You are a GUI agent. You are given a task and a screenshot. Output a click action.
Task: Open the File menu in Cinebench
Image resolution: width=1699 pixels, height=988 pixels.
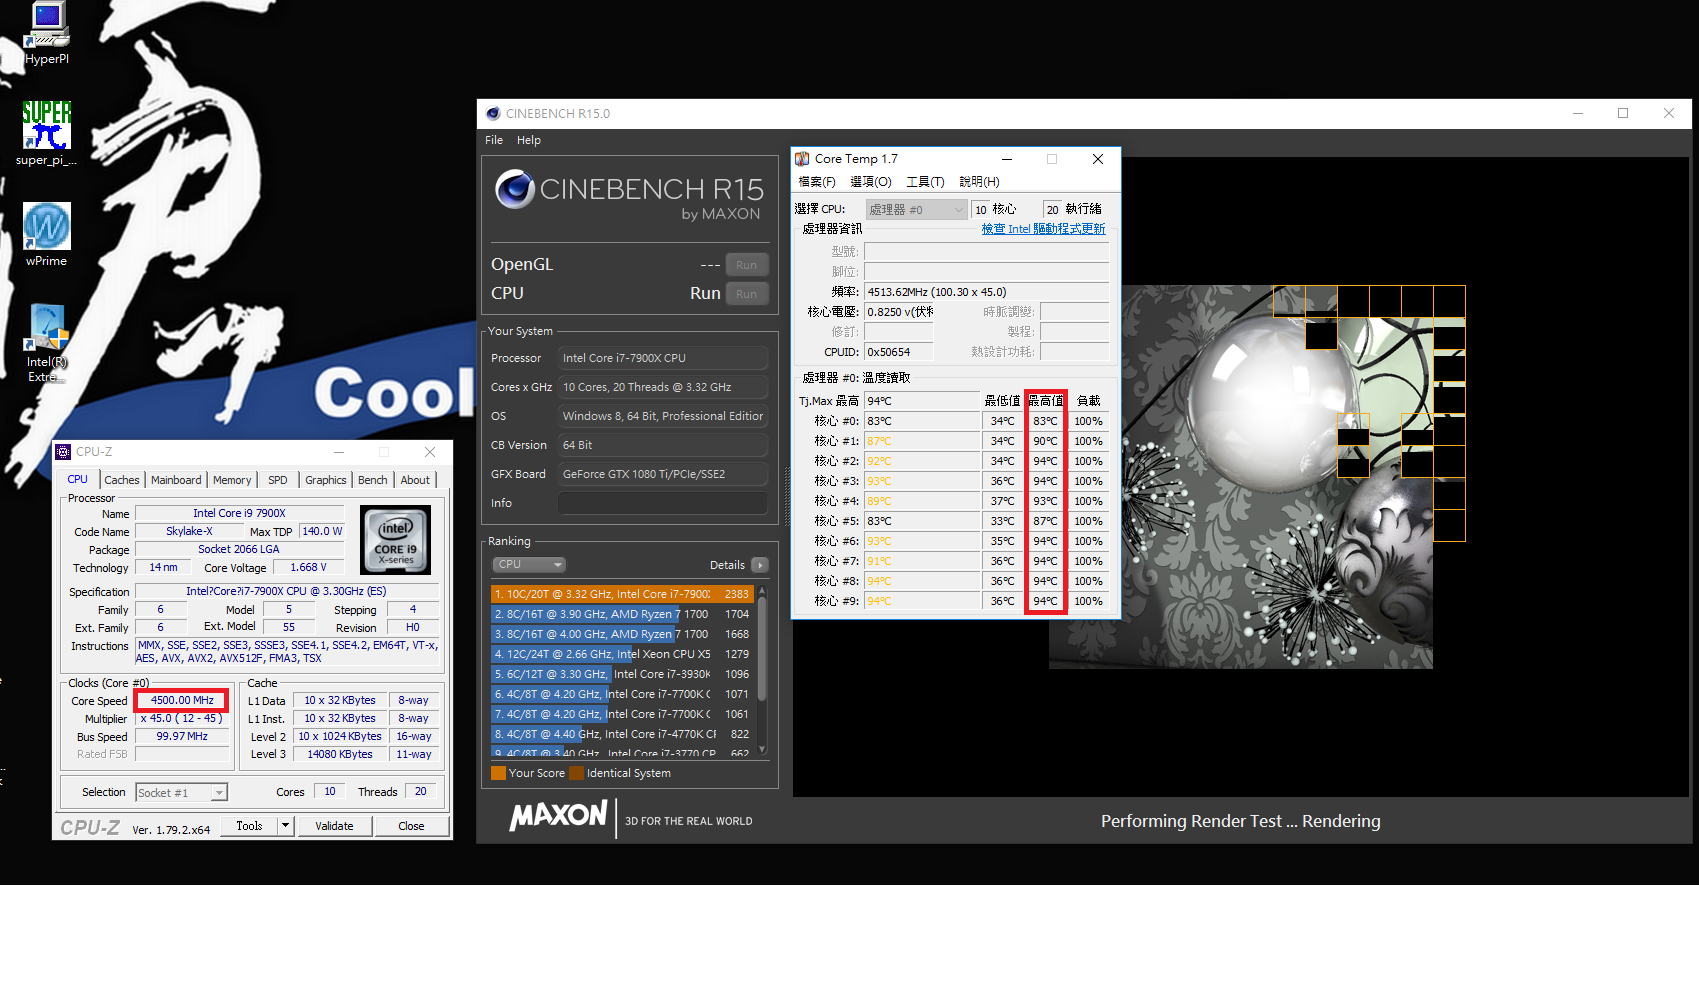[494, 140]
